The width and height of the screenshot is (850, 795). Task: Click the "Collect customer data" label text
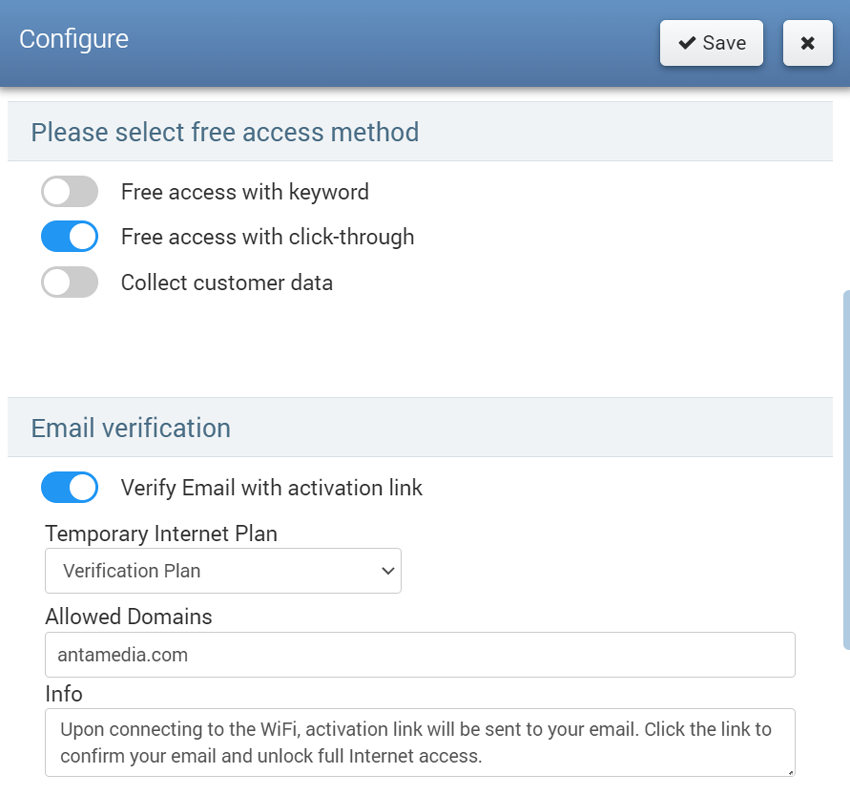click(227, 283)
